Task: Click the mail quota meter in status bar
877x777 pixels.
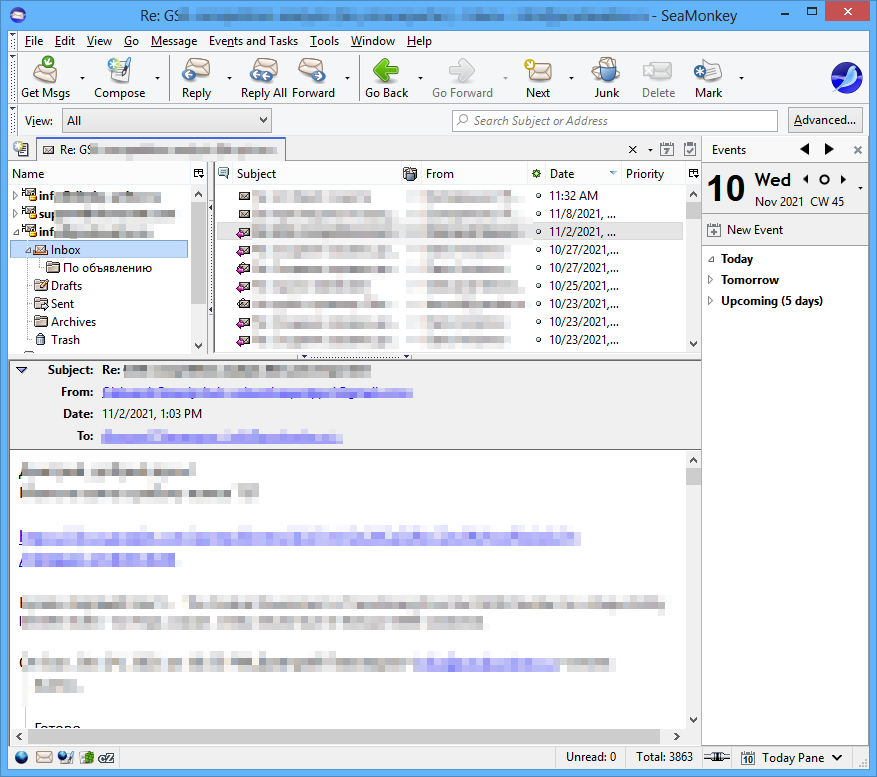Action: click(717, 757)
